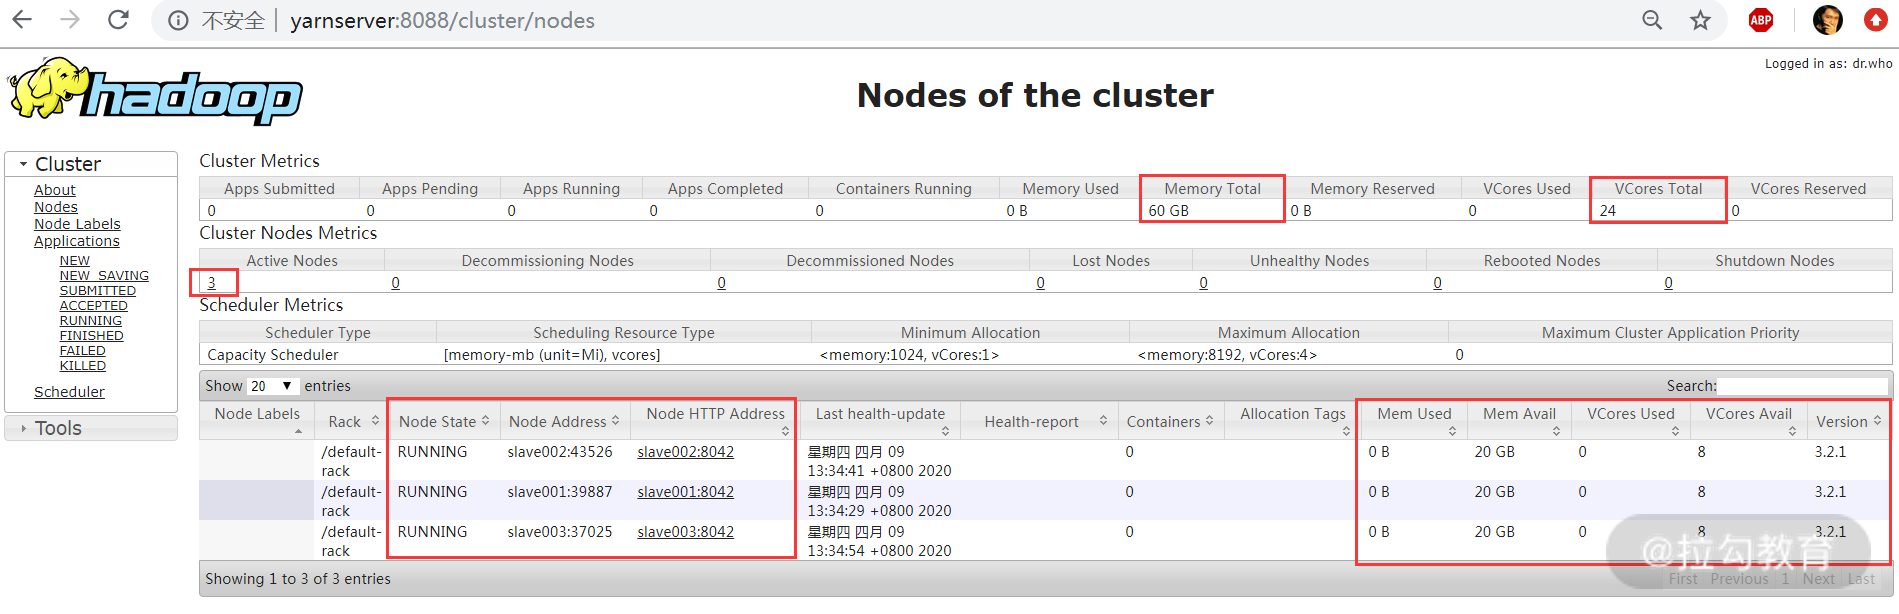This screenshot has width=1899, height=614.
Task: Filter applications by NEW state
Action: tap(75, 261)
